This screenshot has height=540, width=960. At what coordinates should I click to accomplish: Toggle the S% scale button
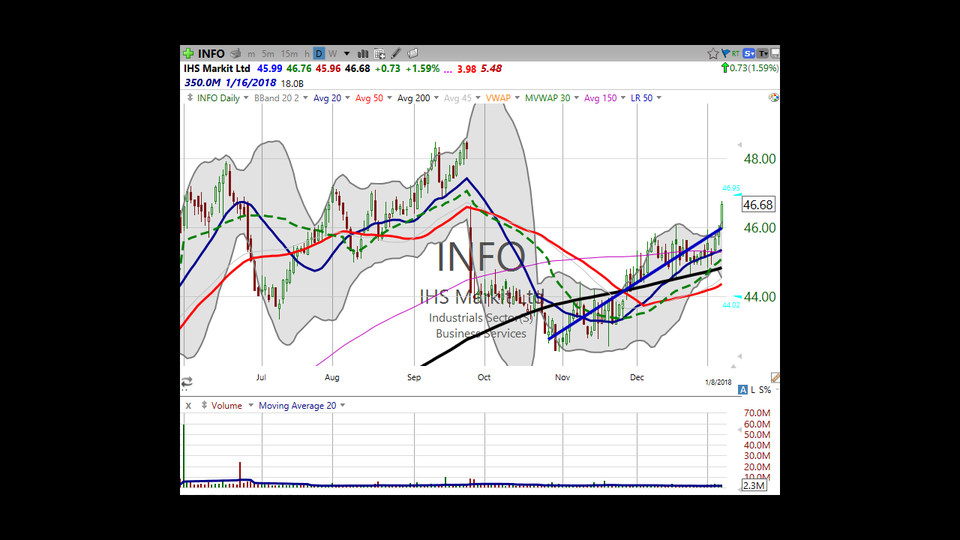click(x=765, y=390)
